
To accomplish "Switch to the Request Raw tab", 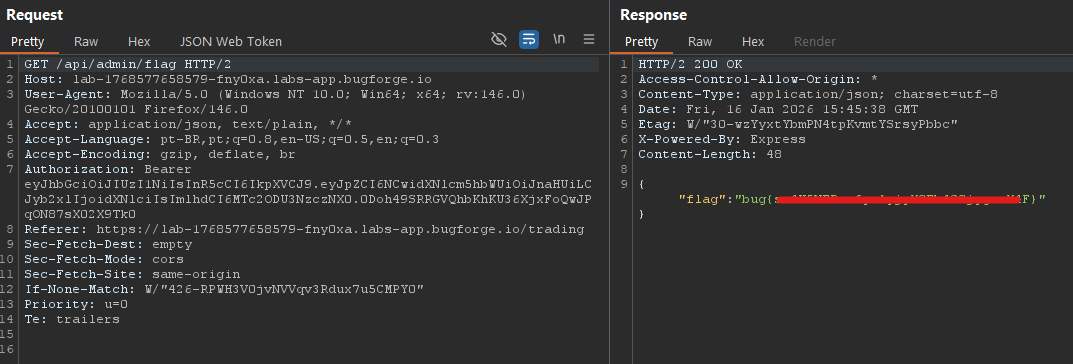I will coord(86,42).
